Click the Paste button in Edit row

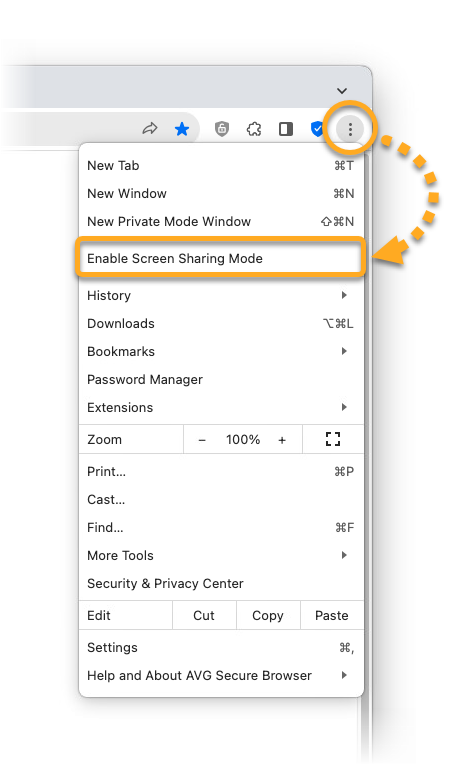pos(332,615)
